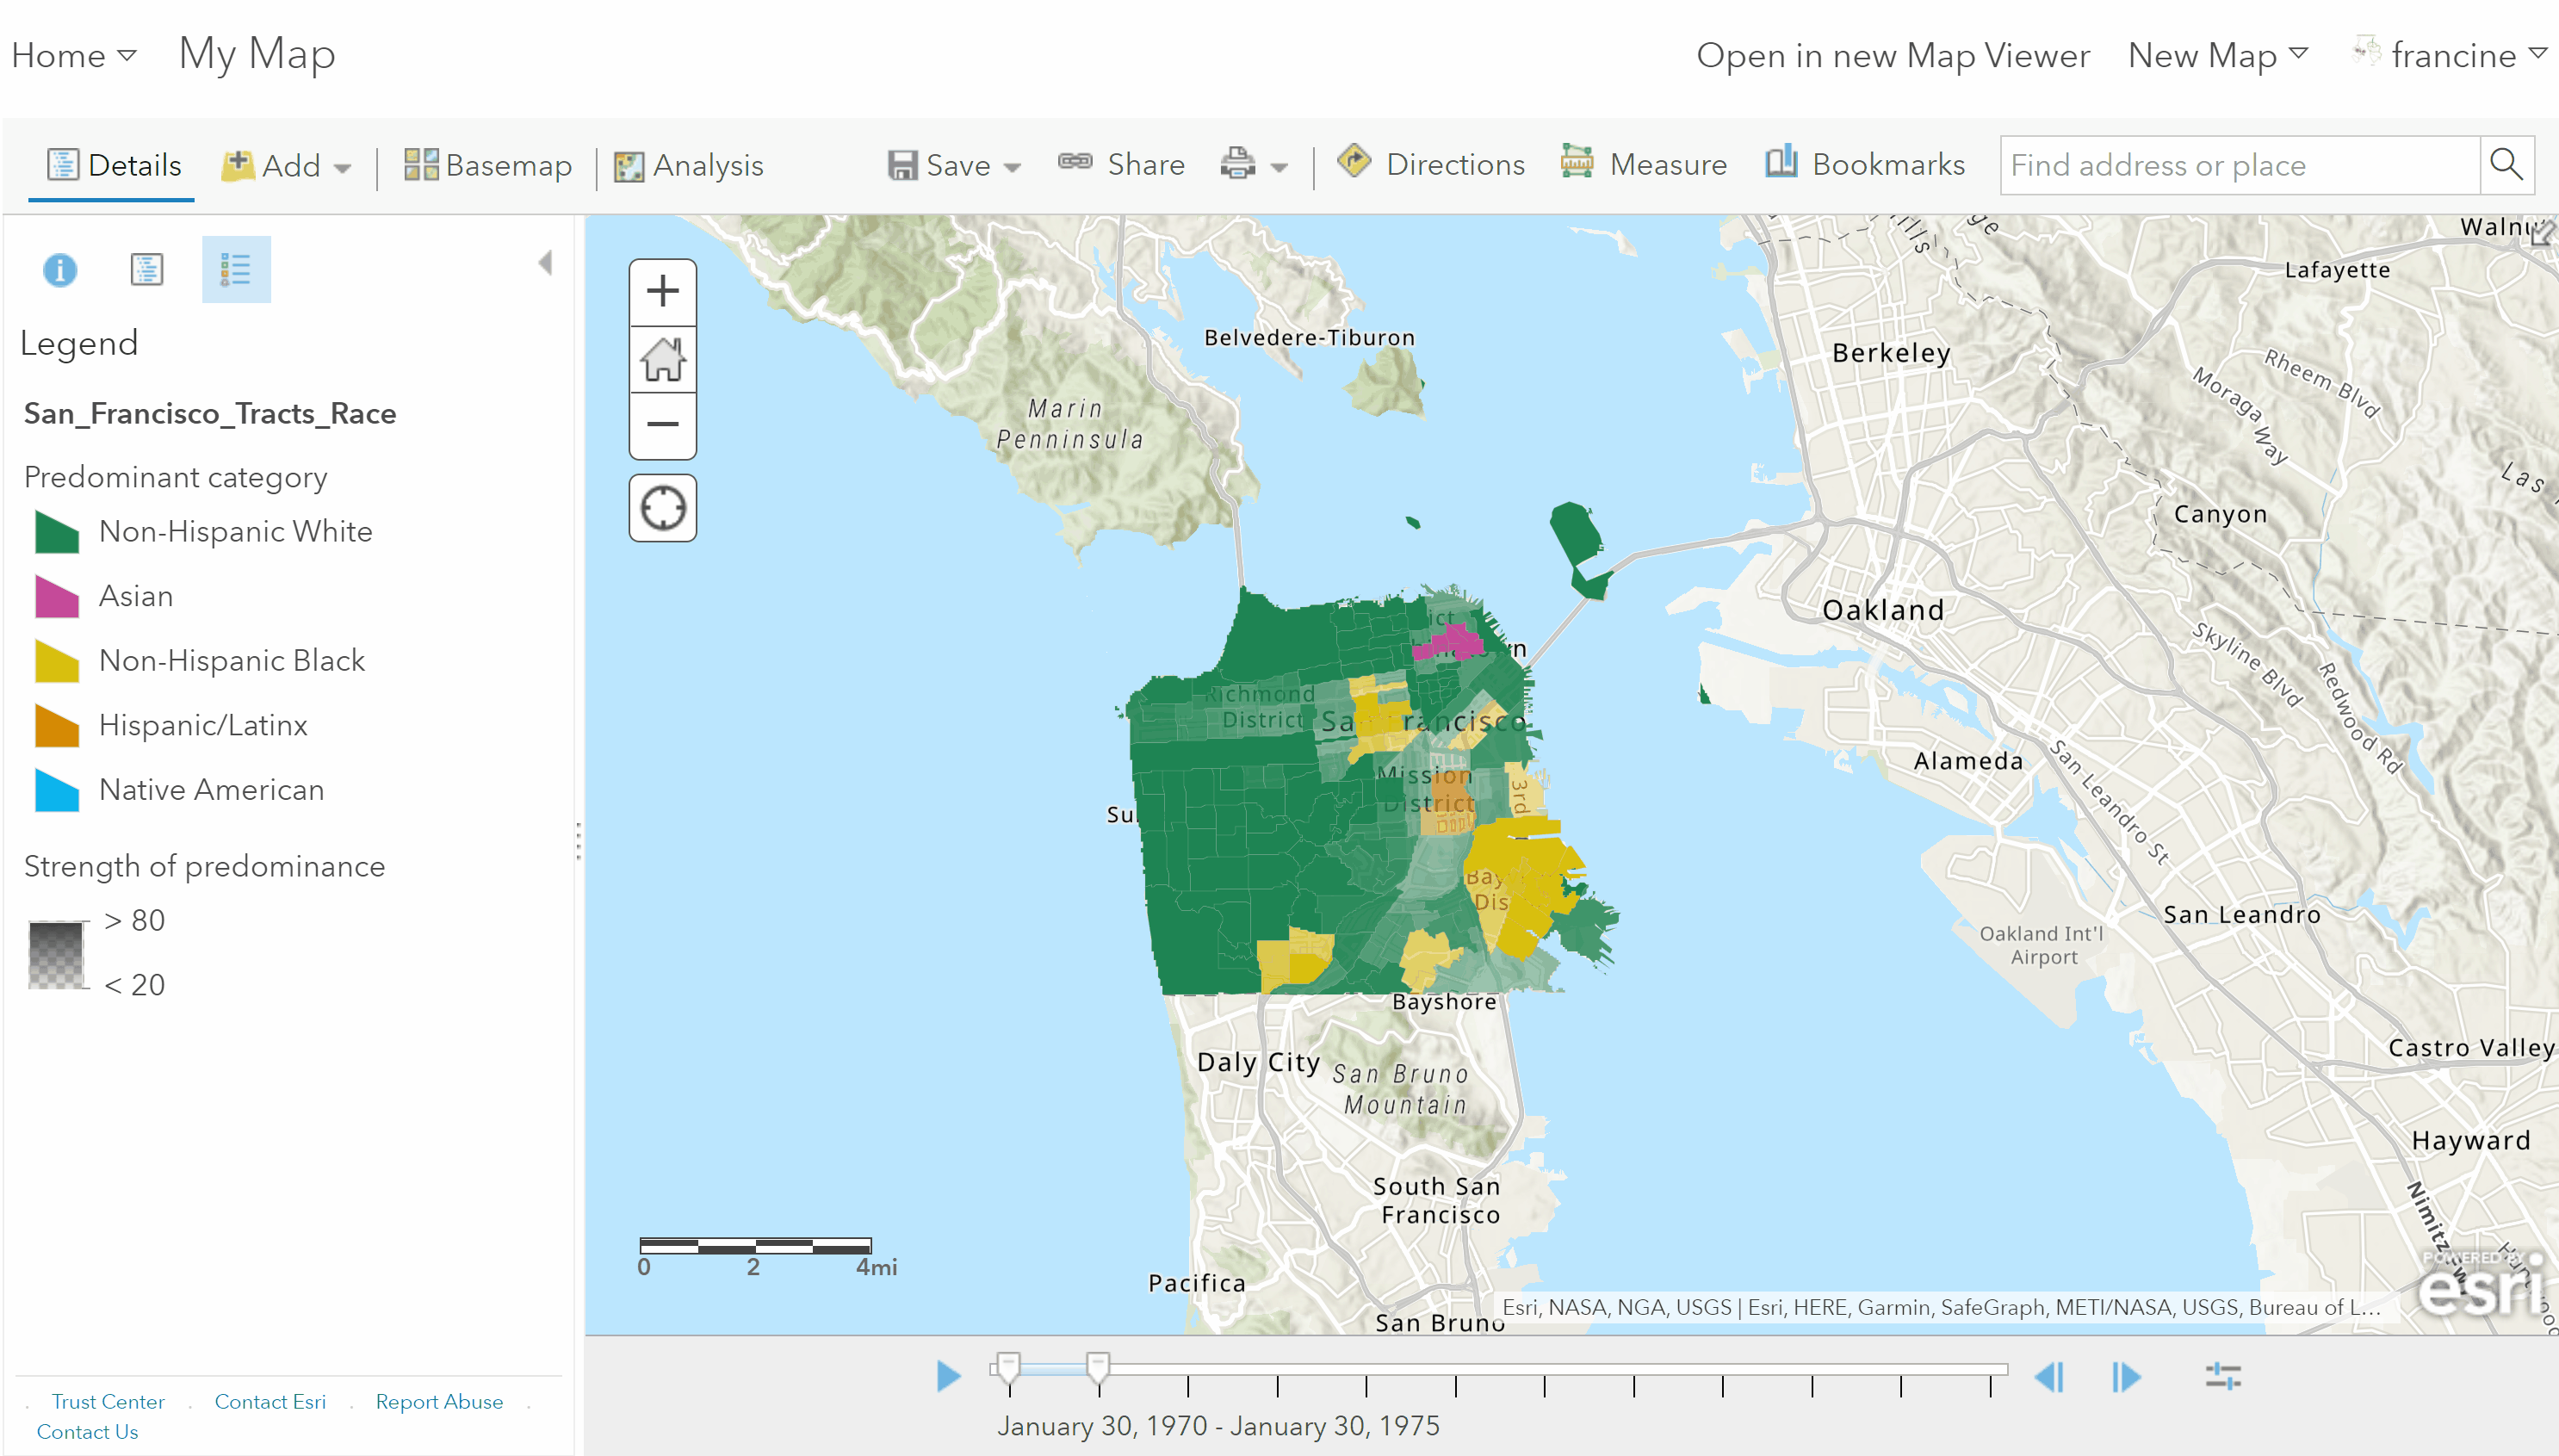
Task: Show the map Contents panel icon
Action: (147, 270)
